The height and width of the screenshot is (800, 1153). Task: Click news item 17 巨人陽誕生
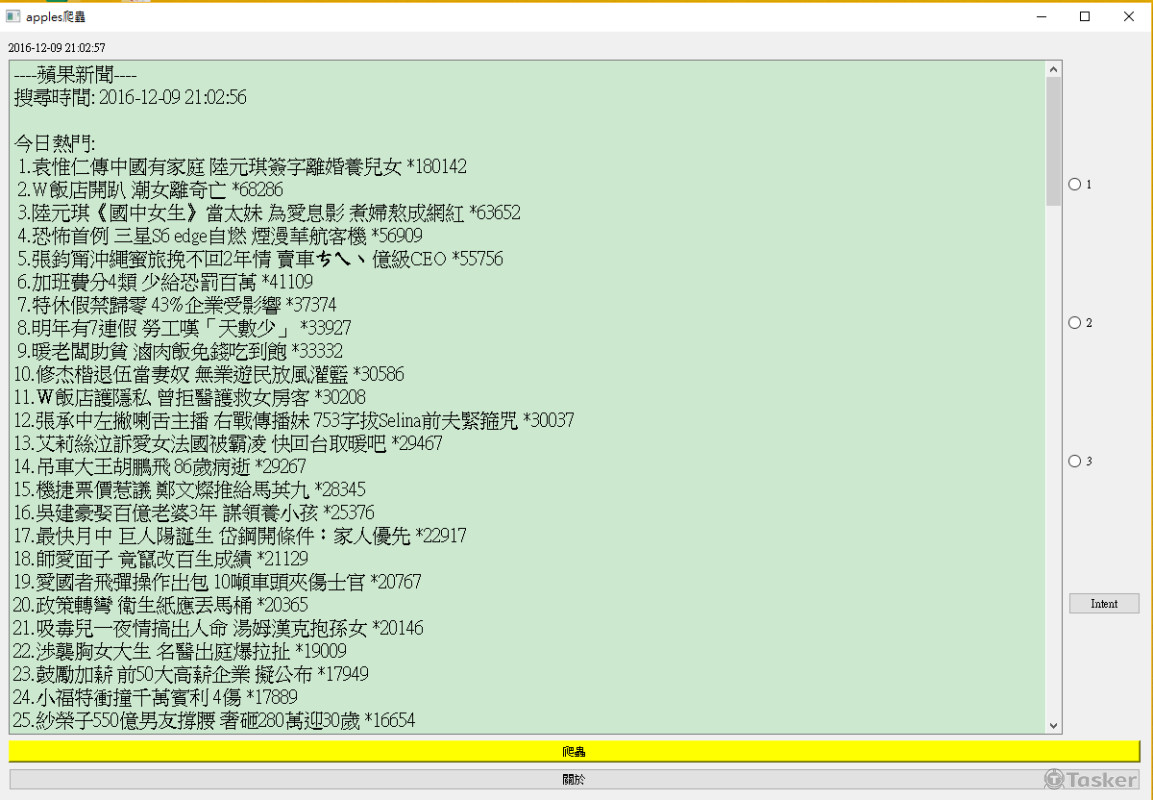coord(240,536)
